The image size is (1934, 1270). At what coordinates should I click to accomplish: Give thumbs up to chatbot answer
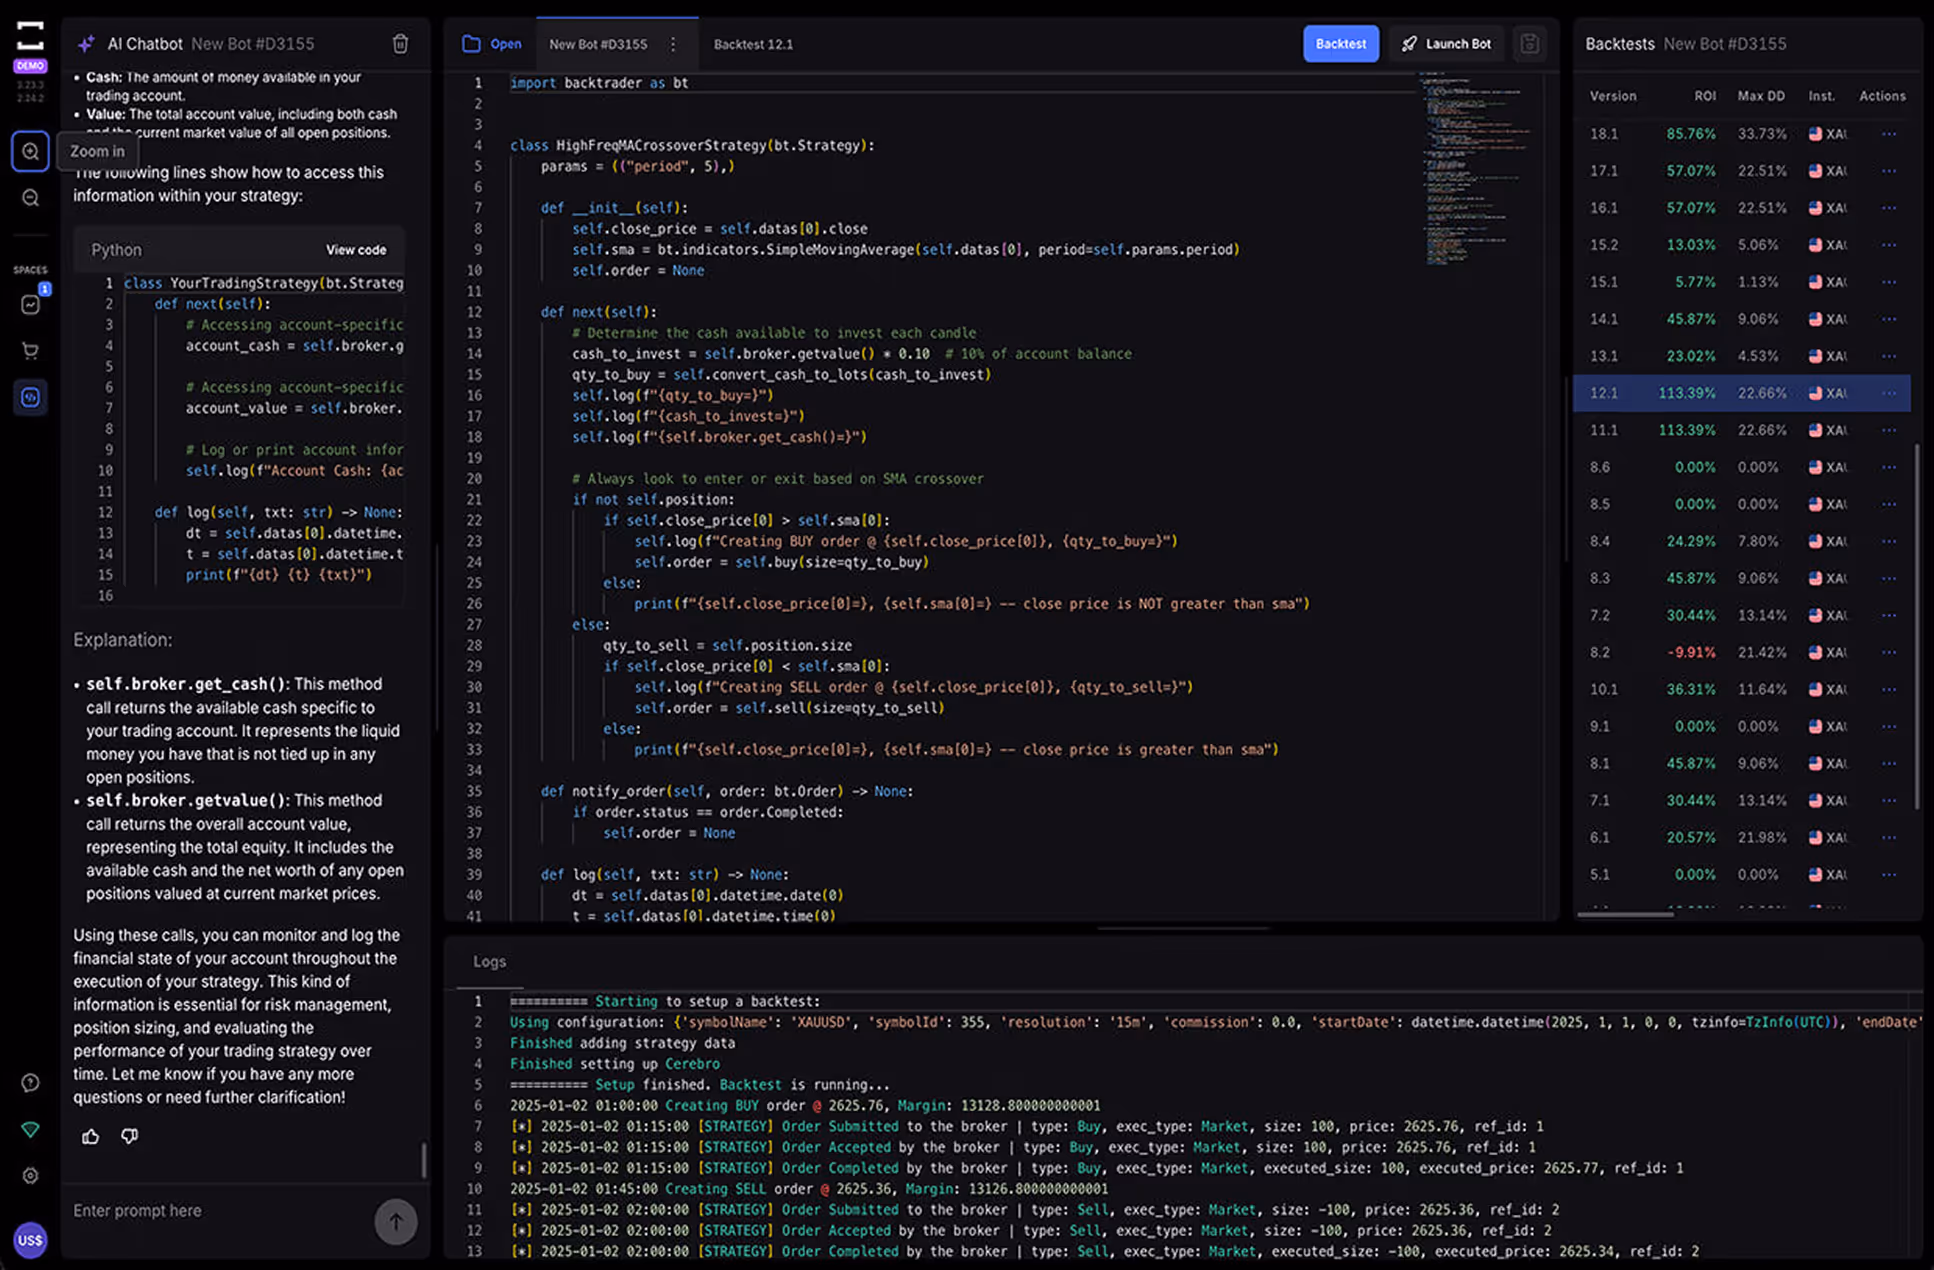(91, 1136)
